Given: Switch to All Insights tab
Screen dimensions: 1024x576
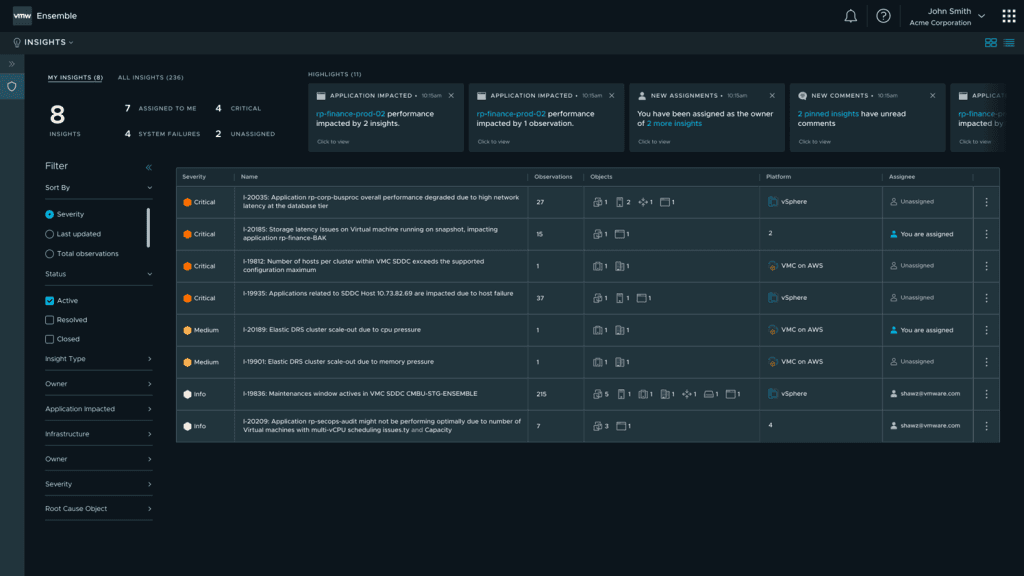Looking at the screenshot, I should (x=150, y=77).
